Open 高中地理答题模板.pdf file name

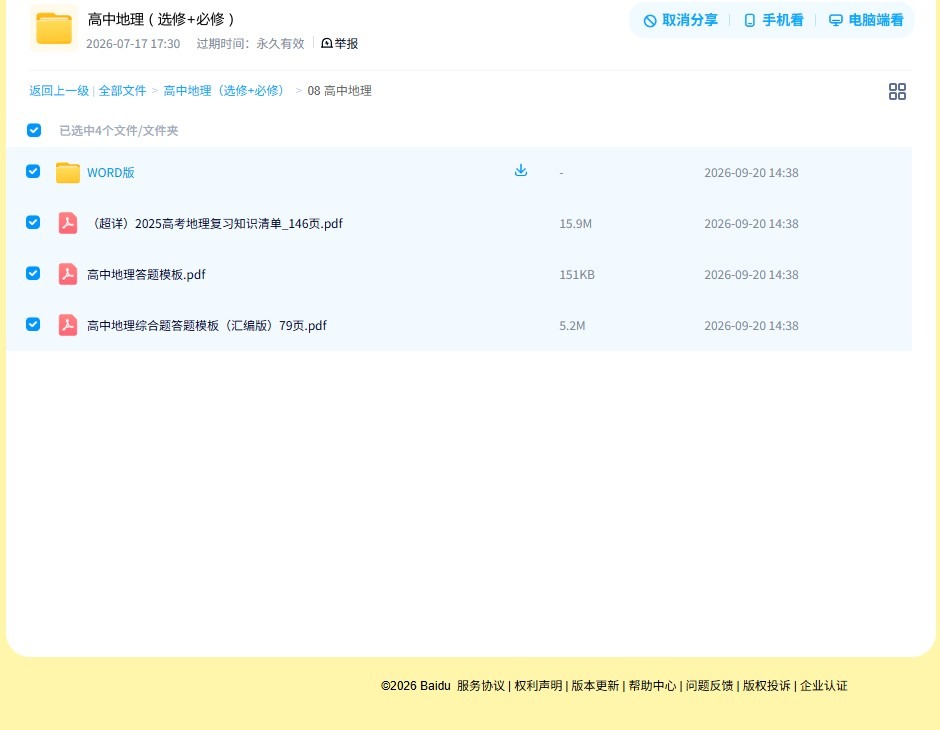(x=146, y=274)
